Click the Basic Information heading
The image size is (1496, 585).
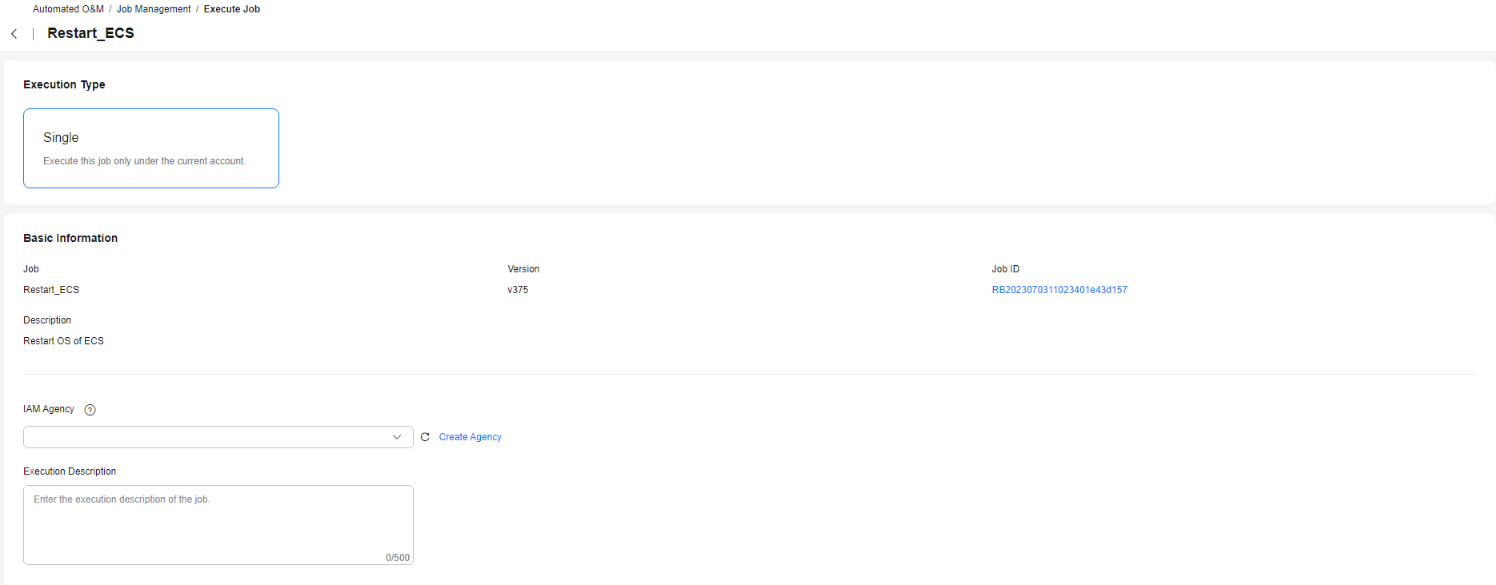click(71, 238)
